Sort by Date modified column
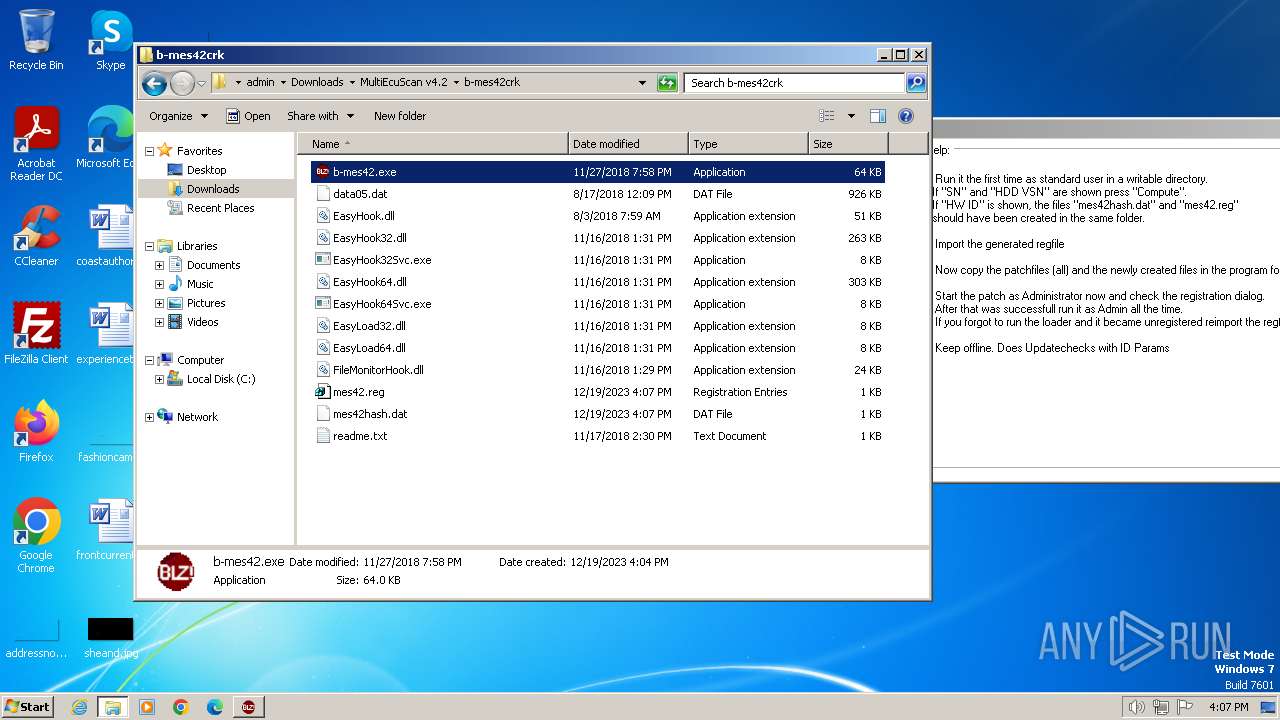The image size is (1280, 720). 628,144
